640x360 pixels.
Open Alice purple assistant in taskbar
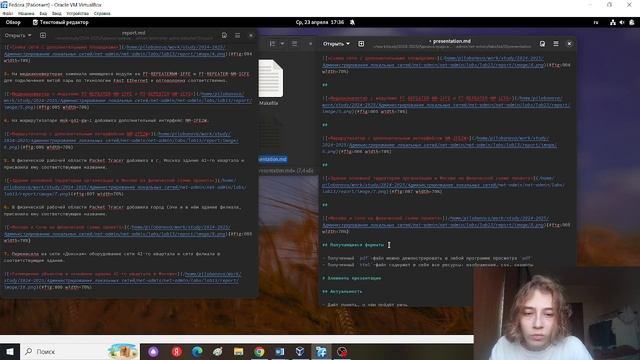pos(153,351)
